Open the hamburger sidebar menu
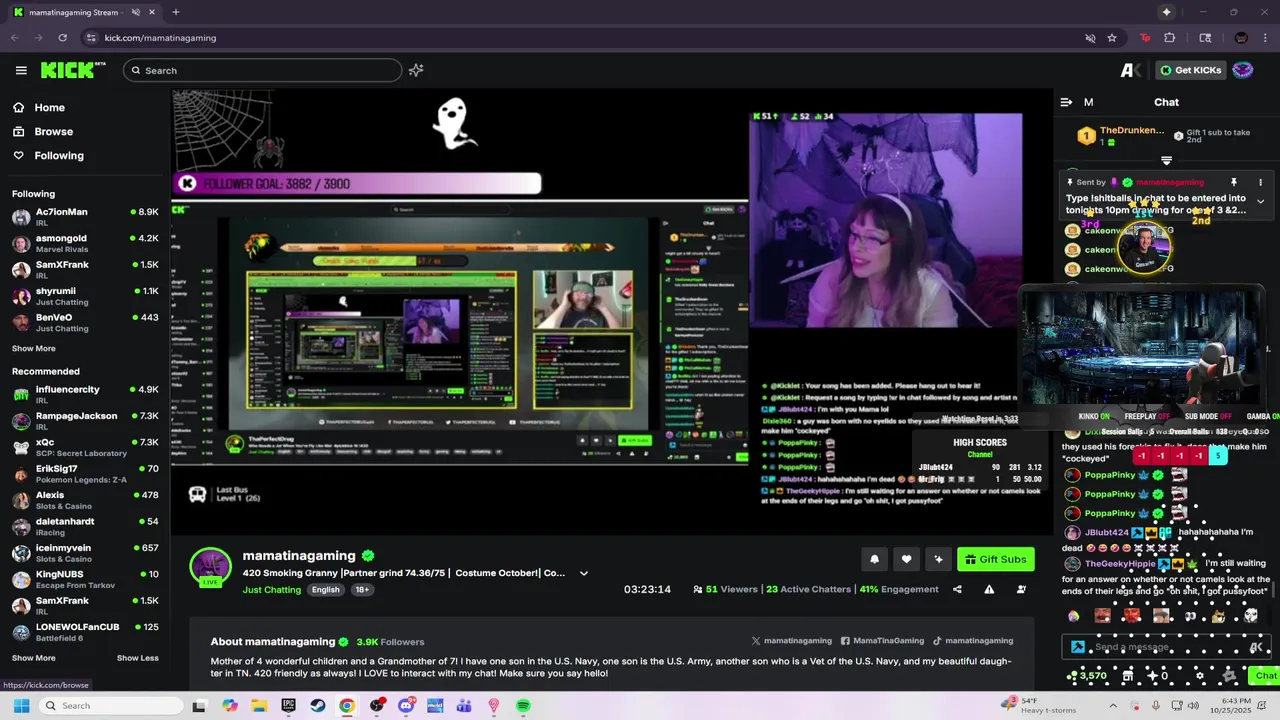Image resolution: width=1280 pixels, height=720 pixels. (21, 70)
